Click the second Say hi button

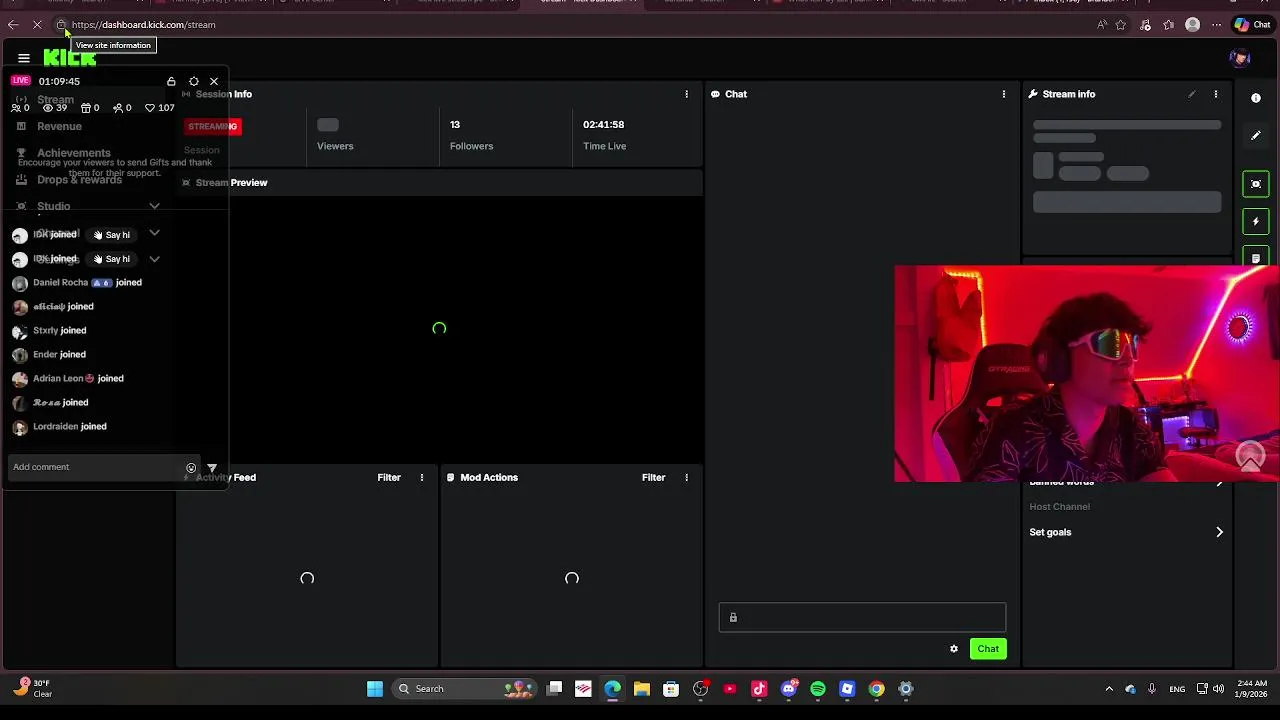[x=112, y=259]
